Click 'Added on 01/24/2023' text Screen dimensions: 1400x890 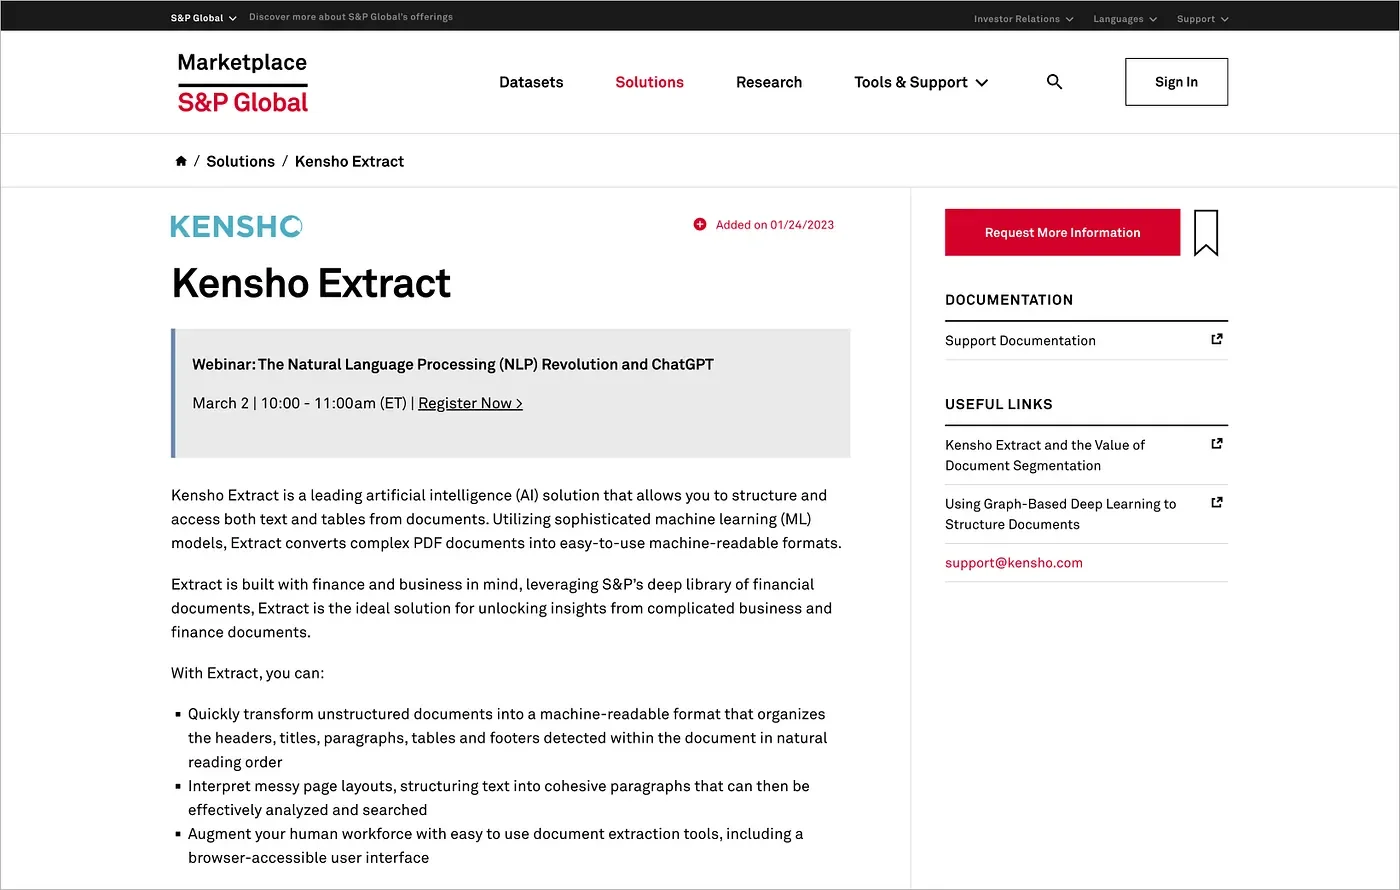coord(775,225)
